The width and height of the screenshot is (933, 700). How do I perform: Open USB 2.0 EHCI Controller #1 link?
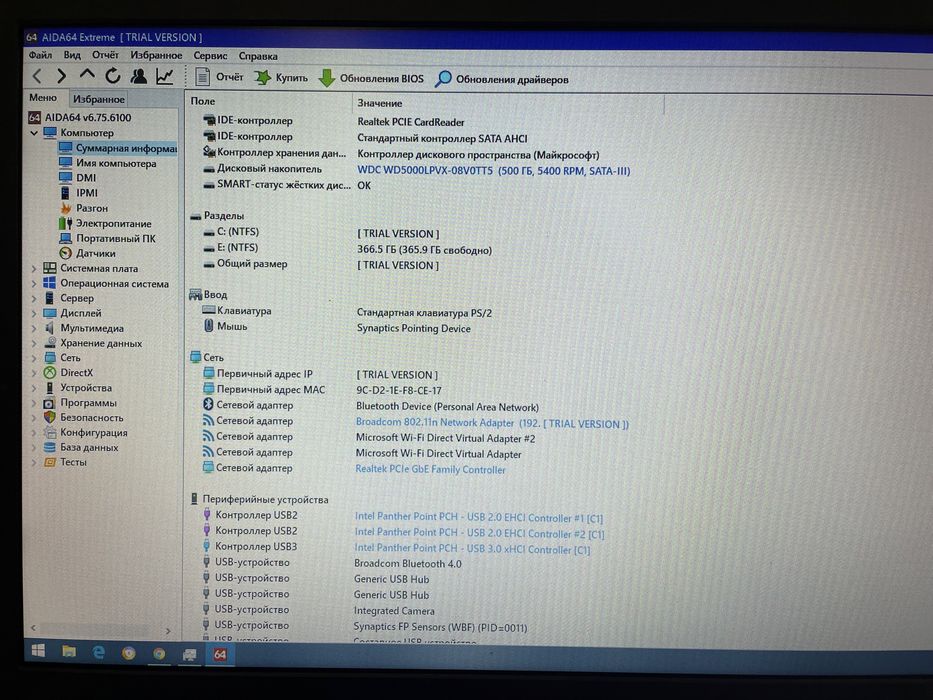point(478,518)
